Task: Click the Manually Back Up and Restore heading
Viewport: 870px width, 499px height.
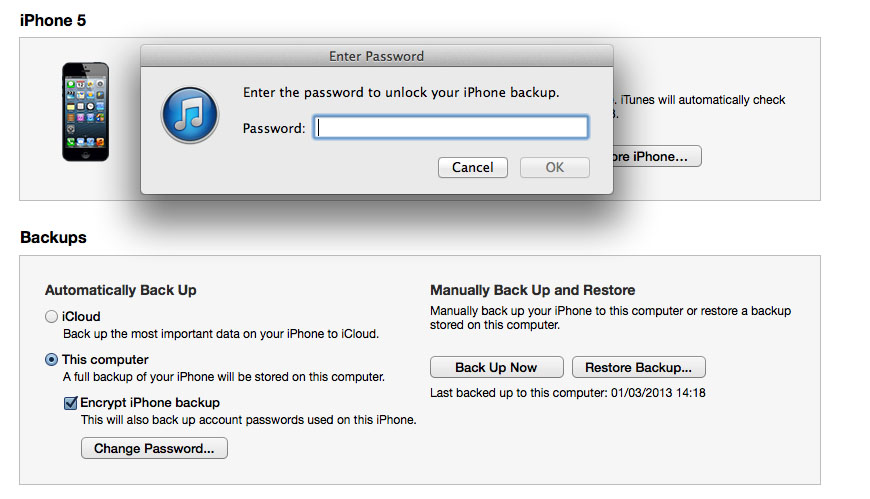Action: (532, 290)
